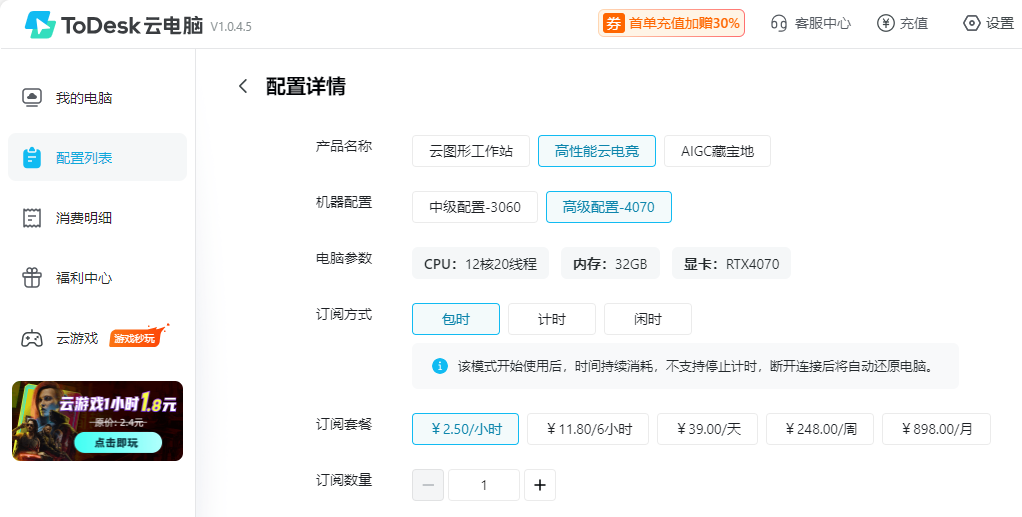The width and height of the screenshot is (1022, 517).
Task: Click the 产品名称 label
Action: pyautogui.click(x=343, y=146)
